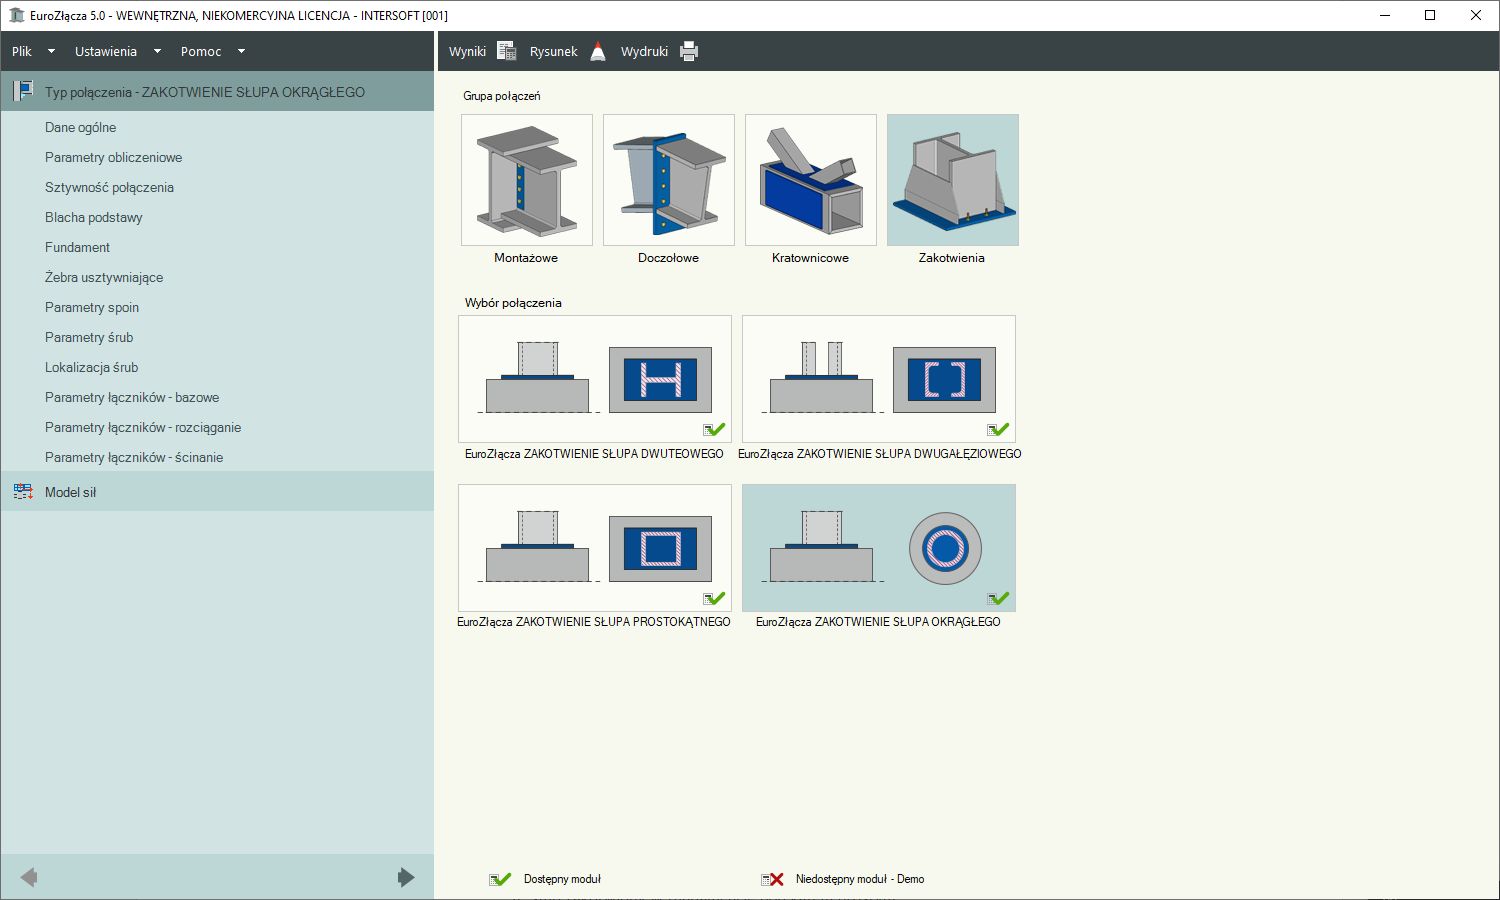The width and height of the screenshot is (1500, 900).
Task: Click the Wydruki printer icon
Action: coord(689,51)
